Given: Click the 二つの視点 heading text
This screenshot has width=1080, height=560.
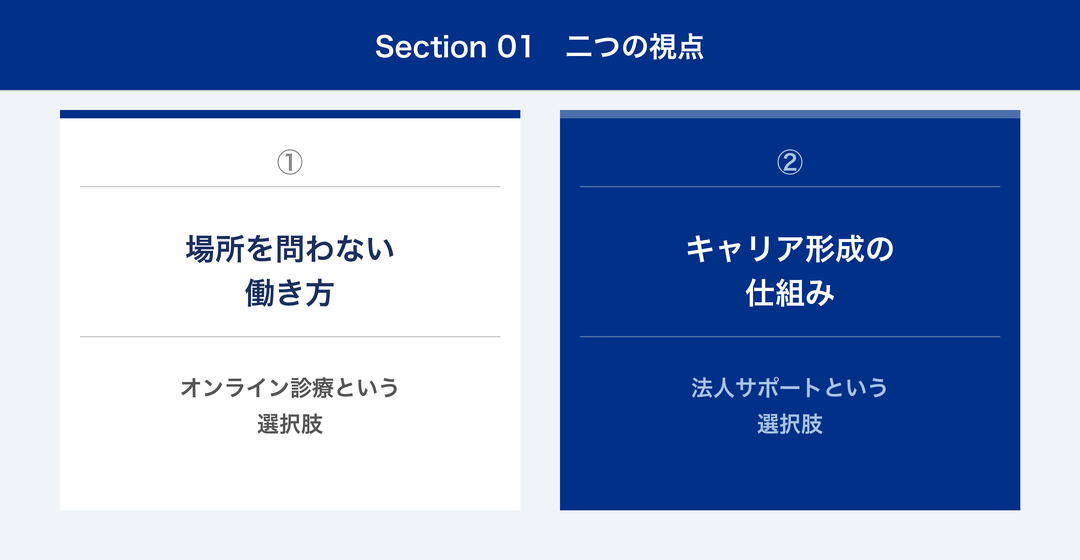Looking at the screenshot, I should [634, 47].
